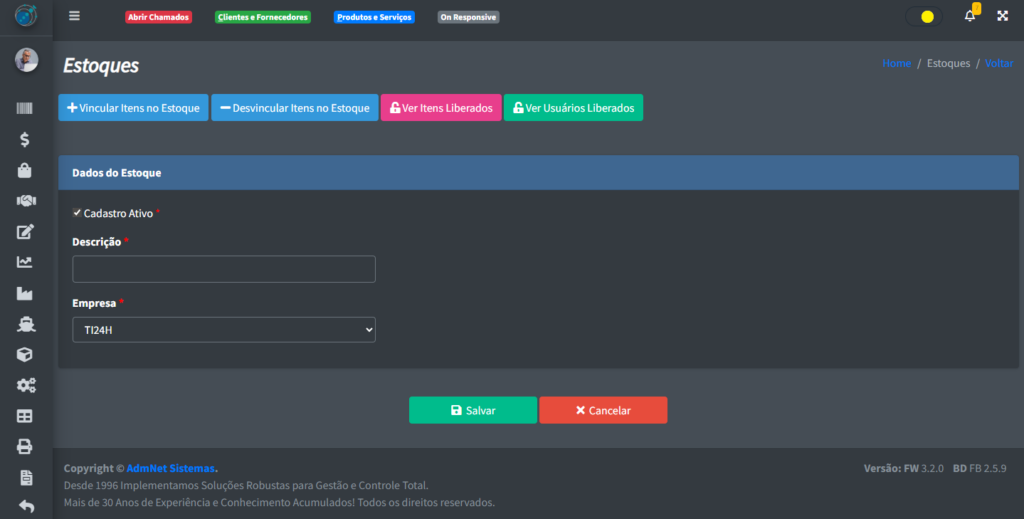Image resolution: width=1024 pixels, height=519 pixels.
Task: Click the printer icon in sidebar
Action: (x=25, y=446)
